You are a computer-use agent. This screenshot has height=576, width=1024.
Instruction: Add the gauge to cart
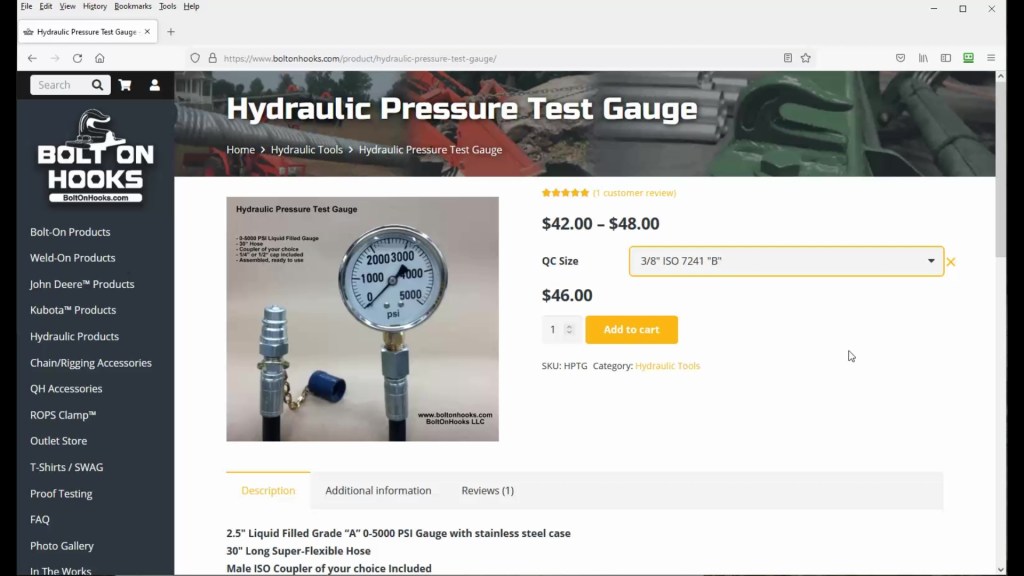click(x=632, y=330)
